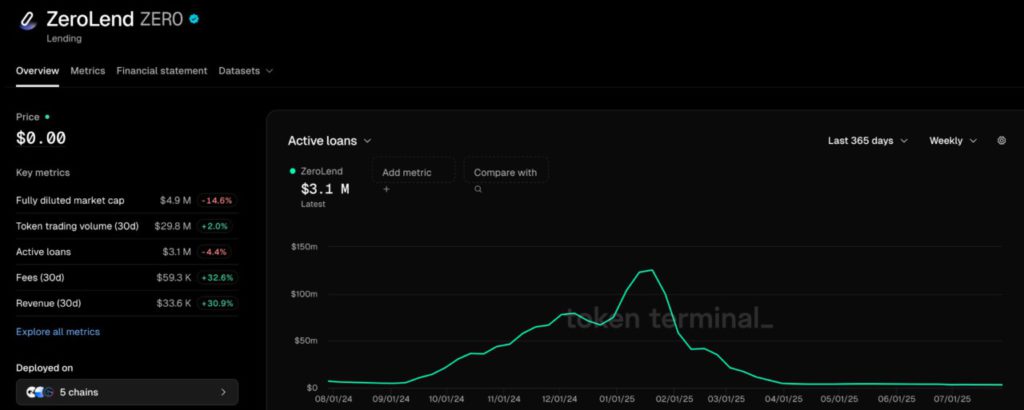Click the Compare with box
This screenshot has height=410, width=1024.
(505, 172)
